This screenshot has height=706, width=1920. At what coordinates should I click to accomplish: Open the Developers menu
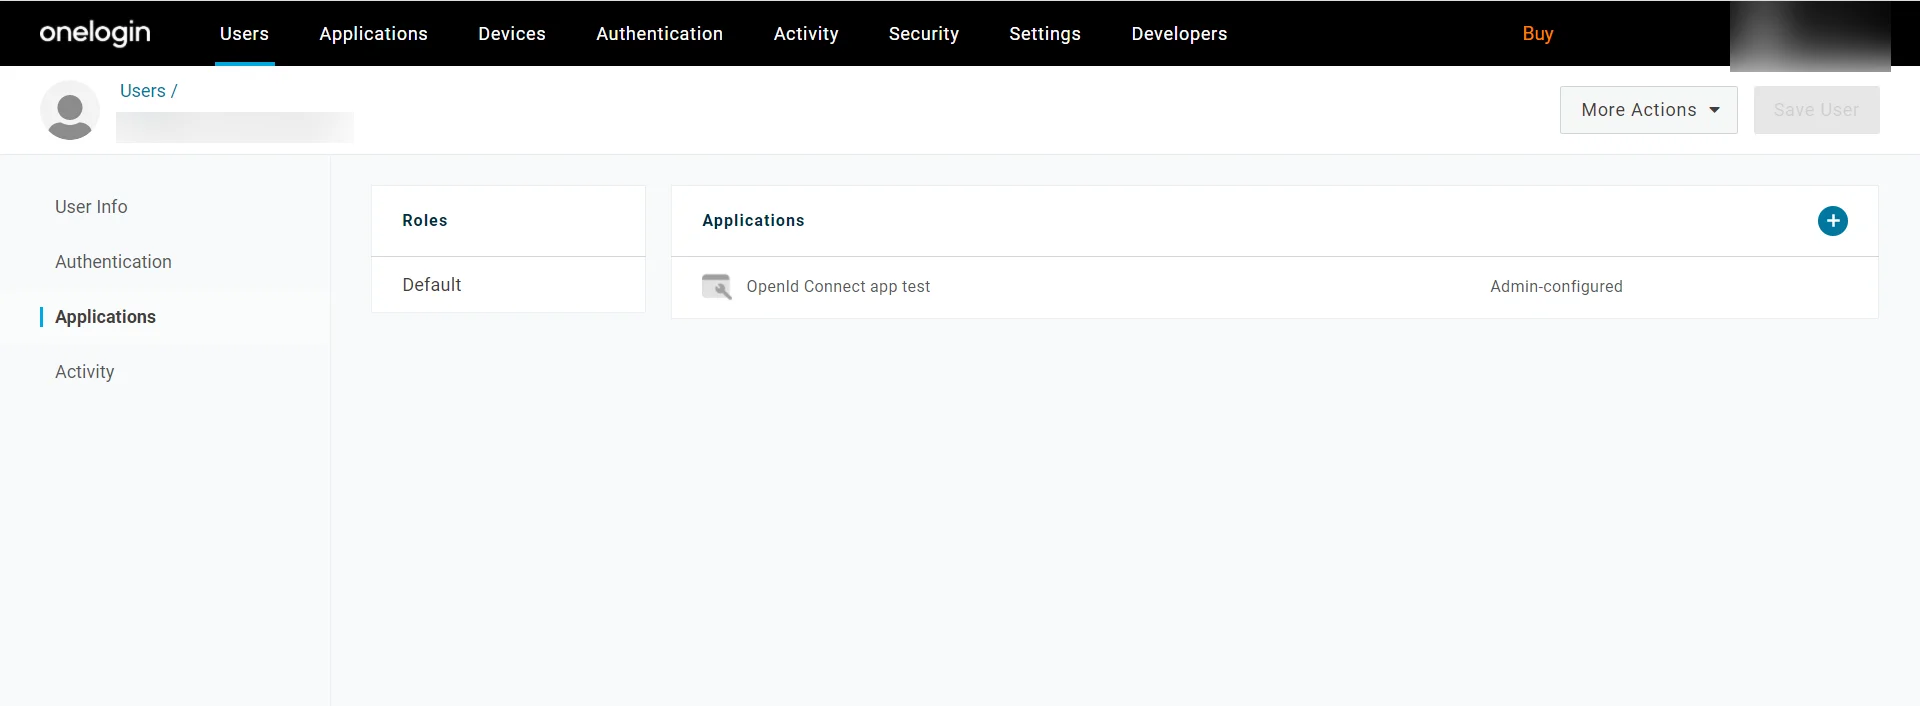[1179, 34]
